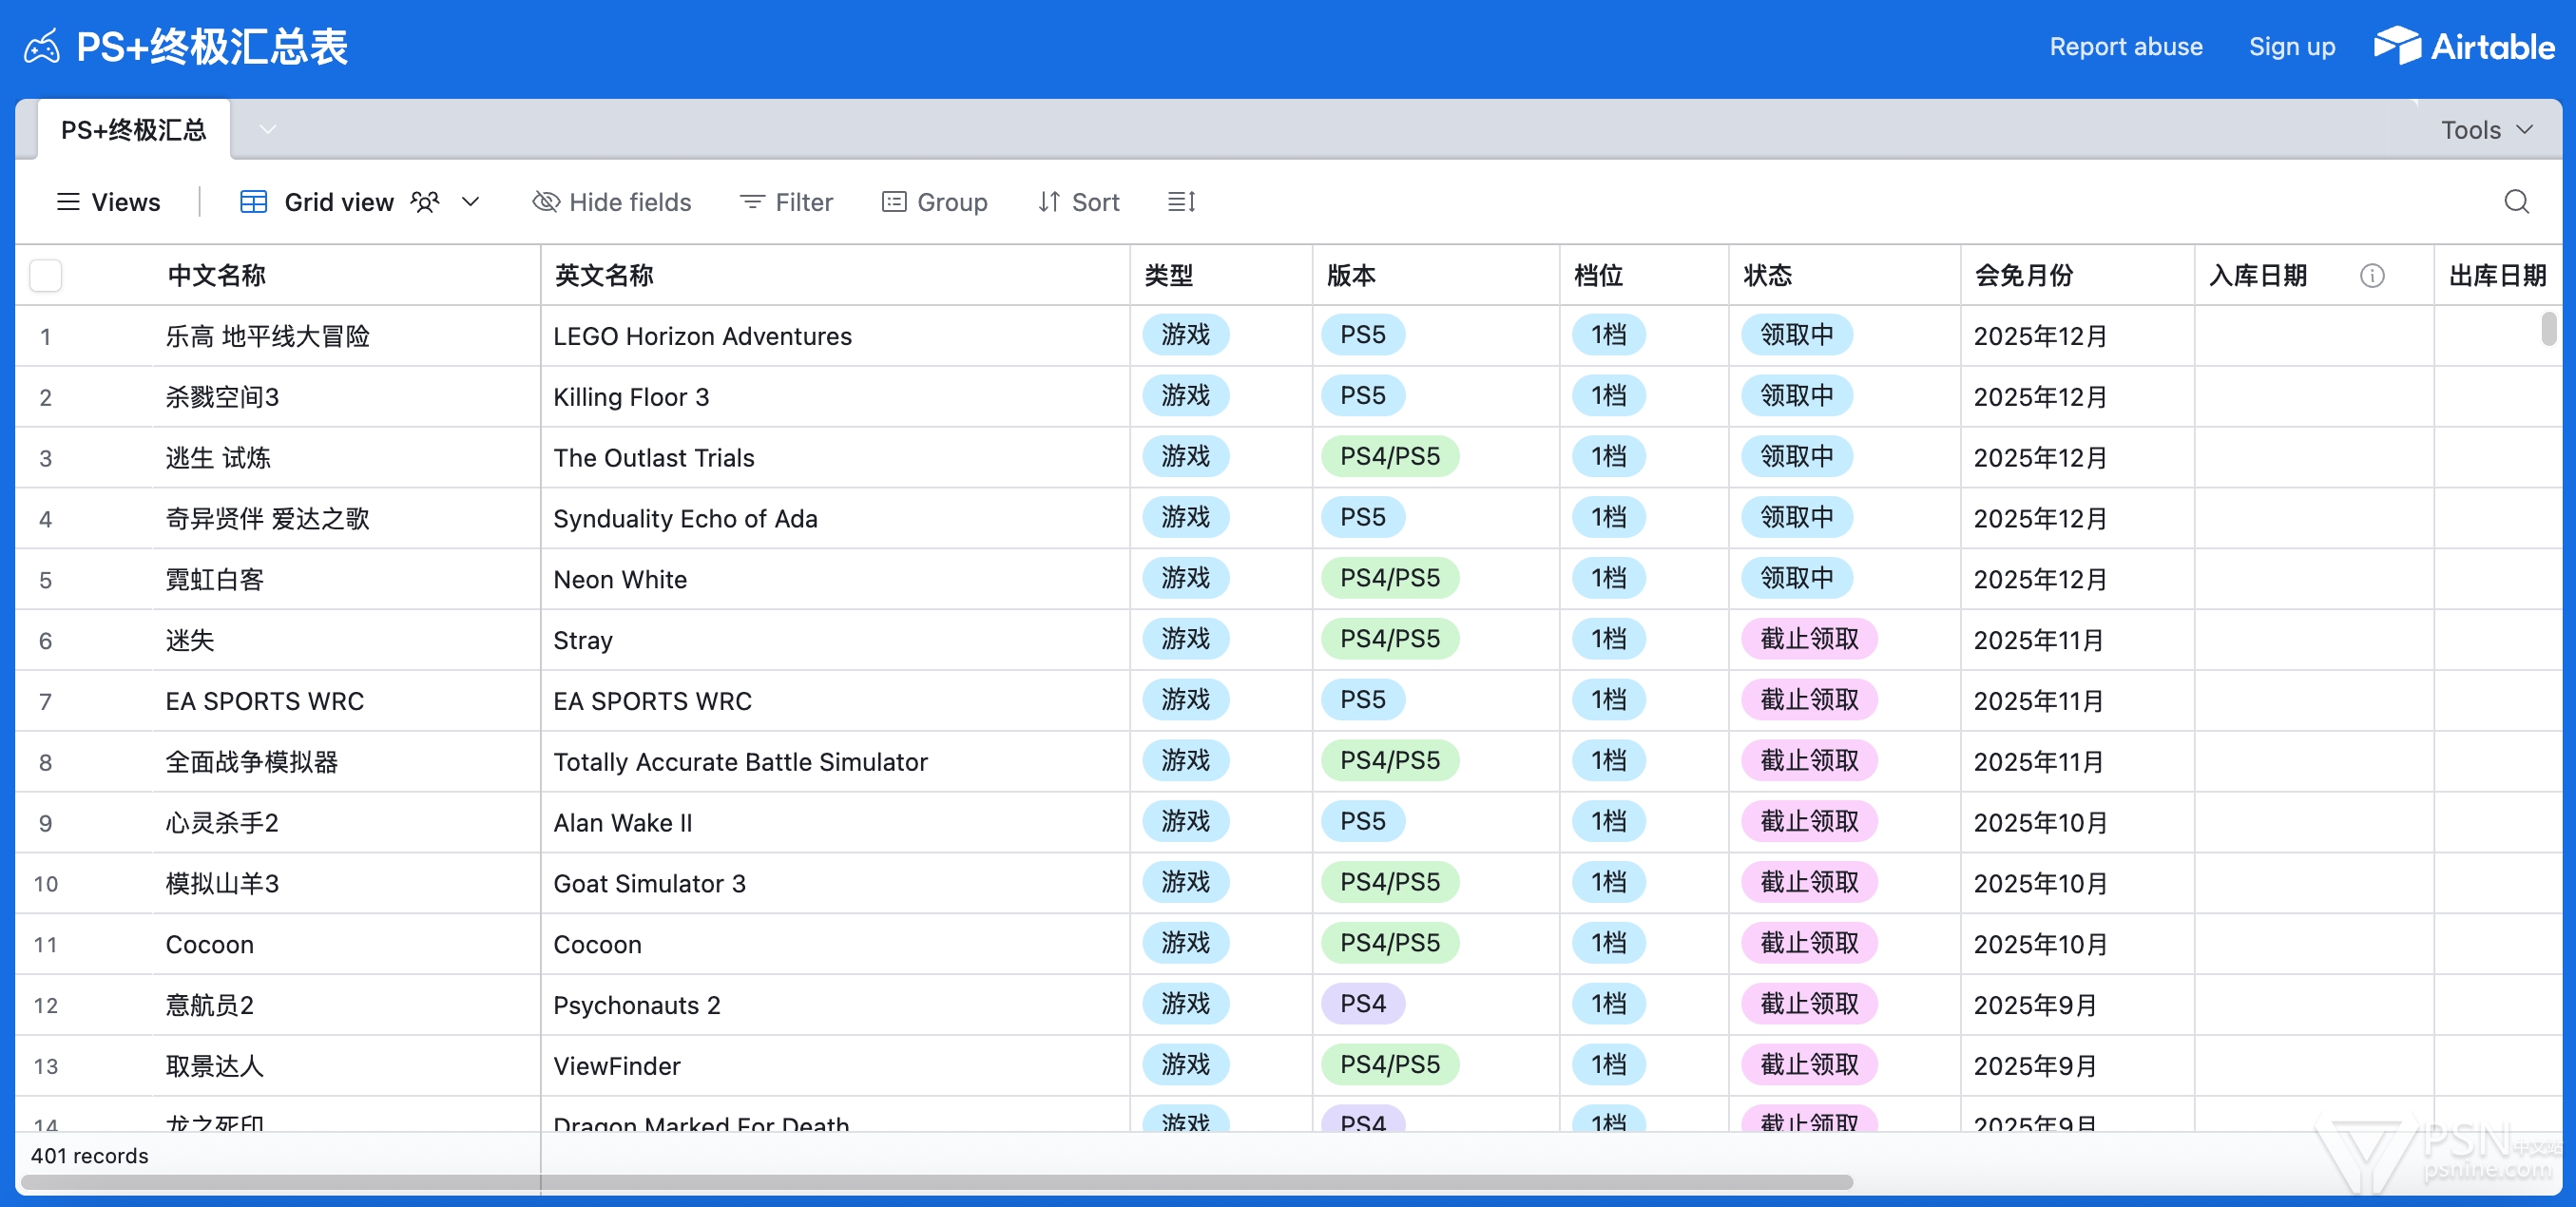The image size is (2576, 1207).
Task: Click the collaborative view people icon
Action: (425, 202)
